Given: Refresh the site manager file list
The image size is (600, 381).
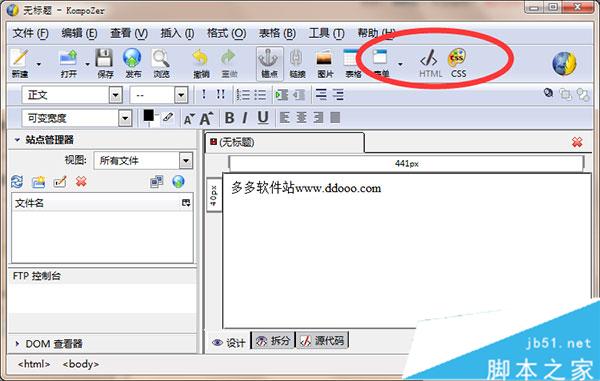Looking at the screenshot, I should pyautogui.click(x=17, y=182).
